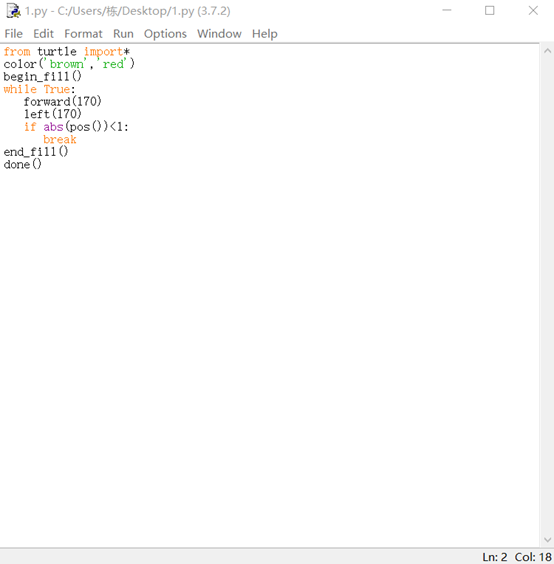Viewport: 554px width, 564px height.
Task: Open the File menu
Action: pyautogui.click(x=14, y=34)
